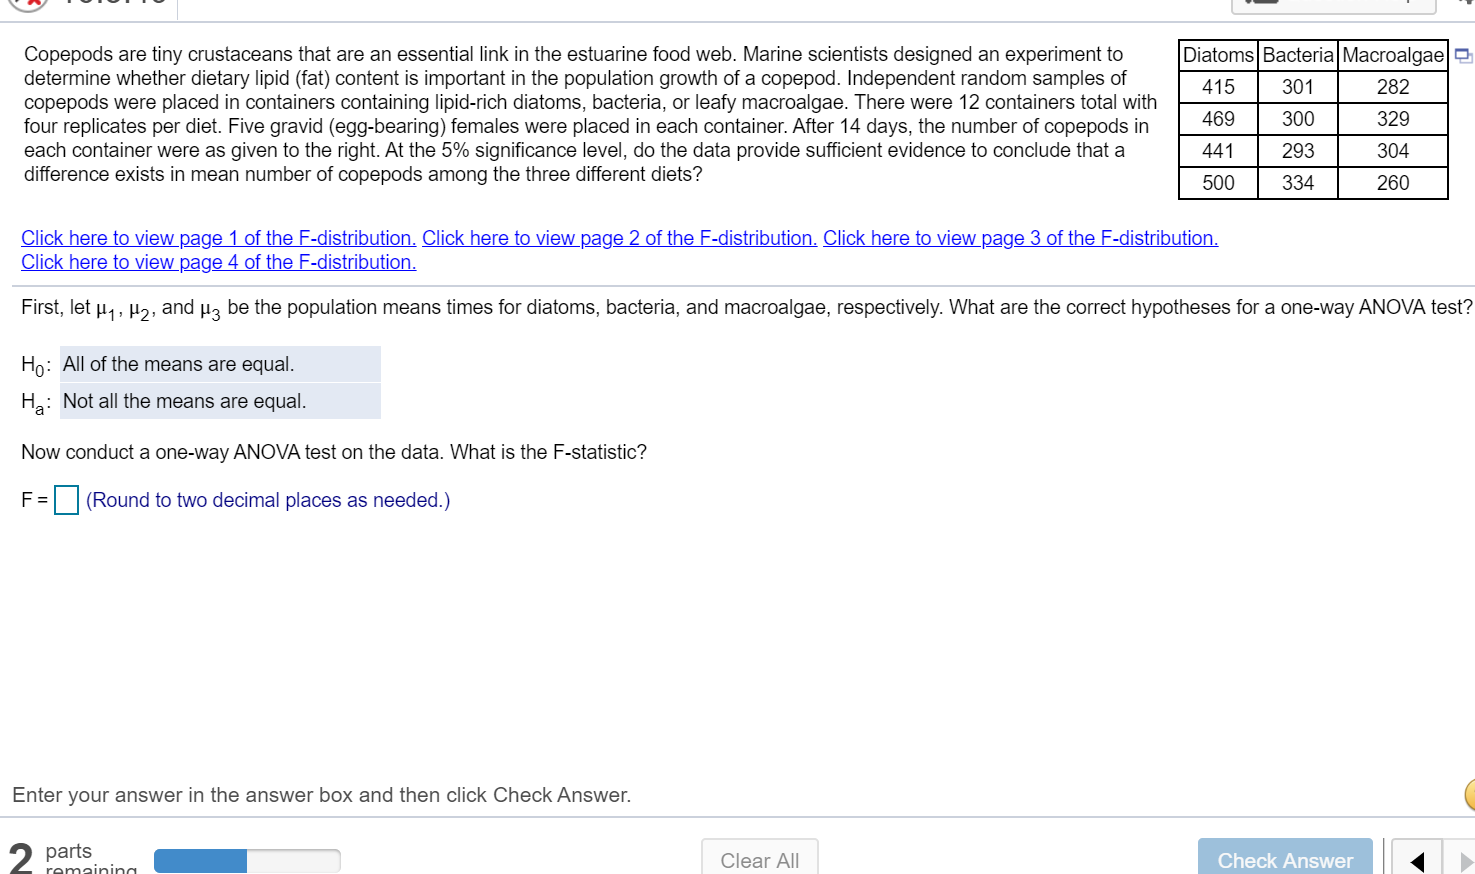Open page 1 of the F-distribution
1475x874 pixels.
(x=218, y=238)
